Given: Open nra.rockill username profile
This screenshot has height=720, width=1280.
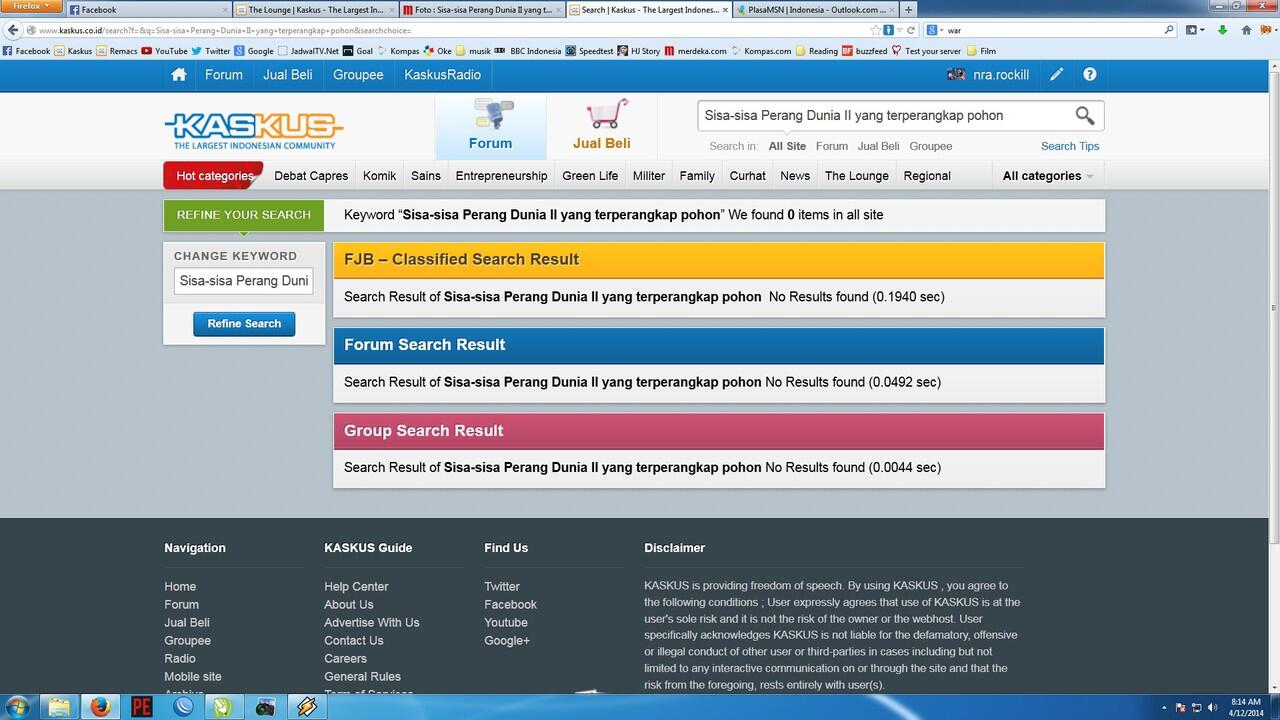Looking at the screenshot, I should 1001,75.
